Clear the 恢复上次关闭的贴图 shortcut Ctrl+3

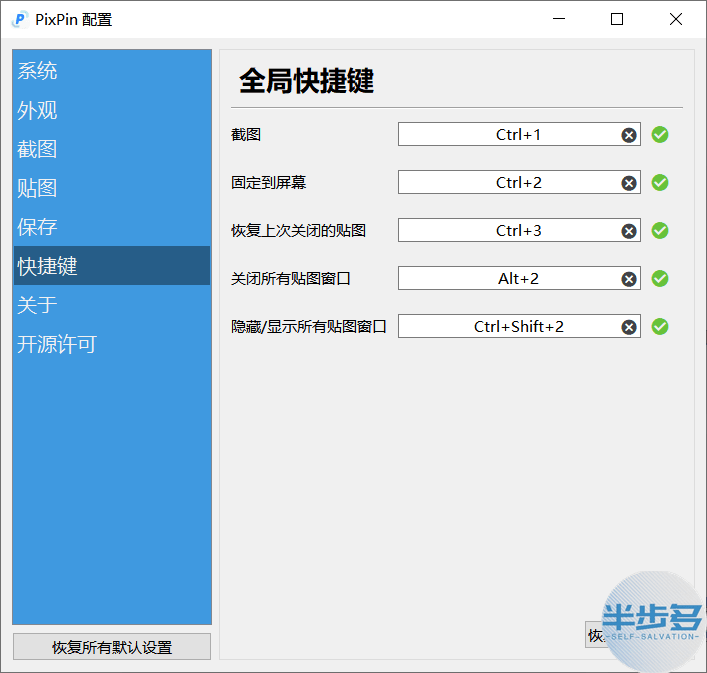pyautogui.click(x=629, y=231)
